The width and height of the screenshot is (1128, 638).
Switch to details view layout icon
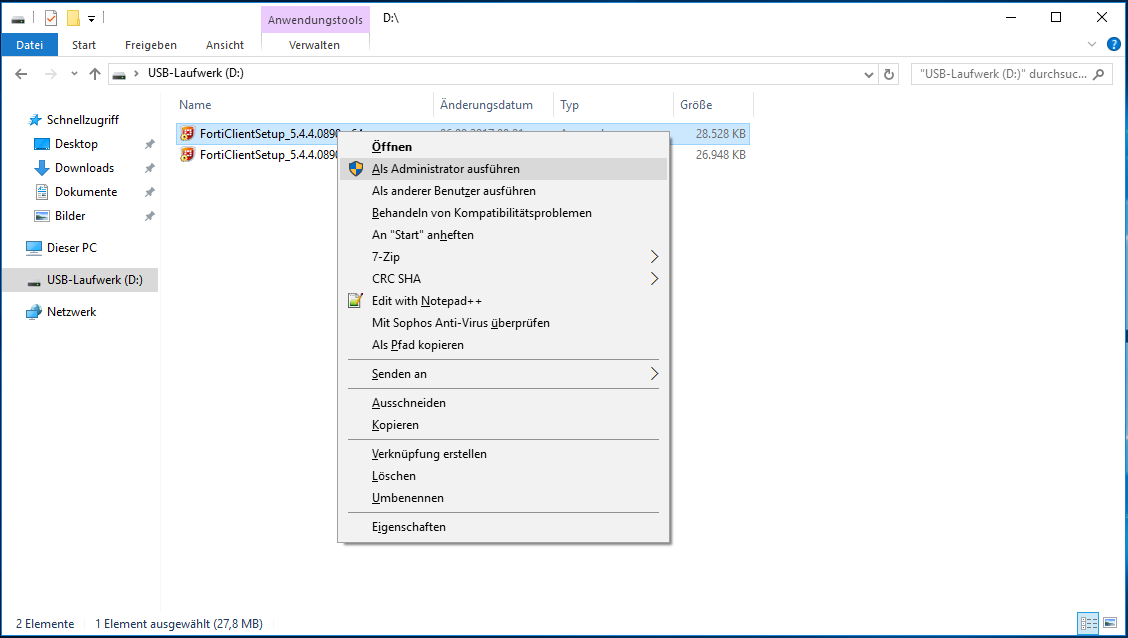[1088, 623]
